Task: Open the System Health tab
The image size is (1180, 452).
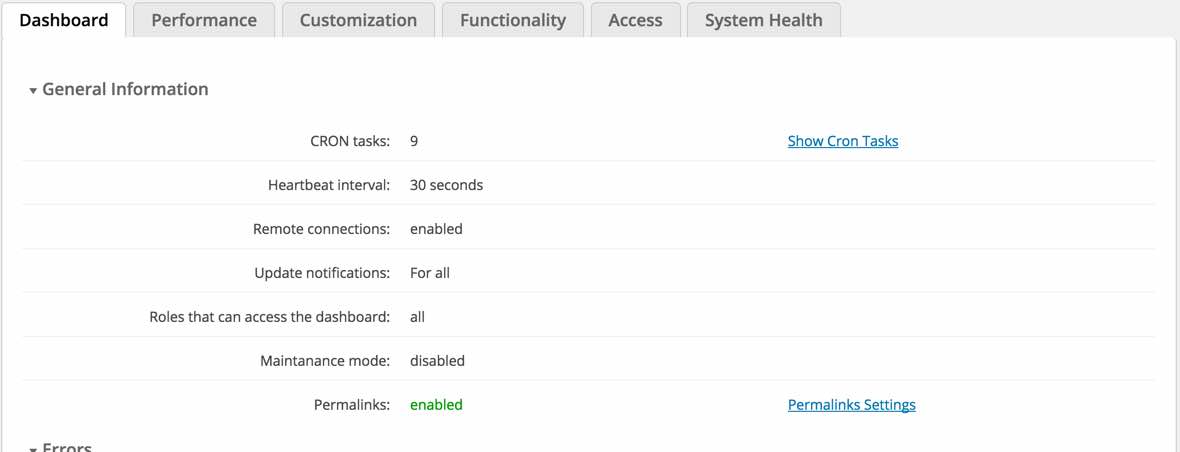Action: tap(763, 20)
